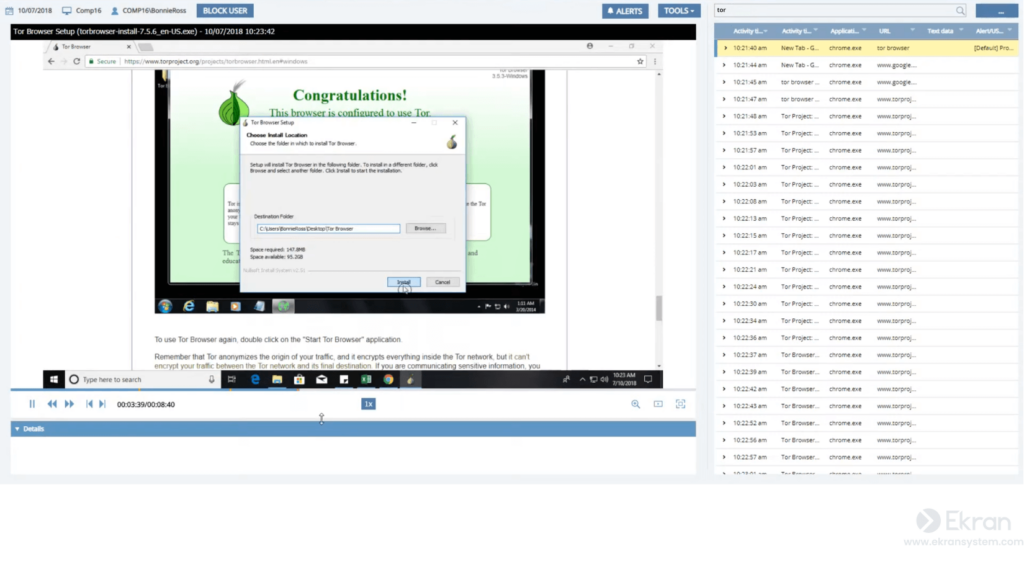This screenshot has height=572, width=1024.
Task: Click the Destination Folder path field
Action: coord(328,229)
